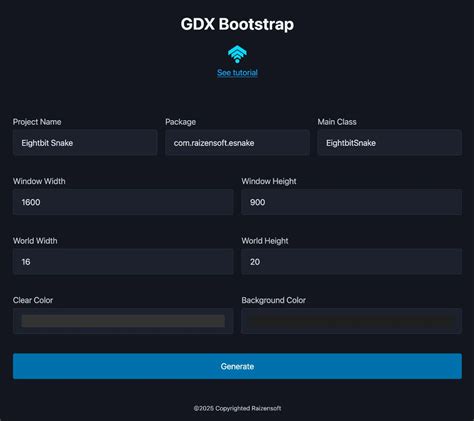Click the Background Color label
The height and width of the screenshot is (421, 474).
click(274, 300)
